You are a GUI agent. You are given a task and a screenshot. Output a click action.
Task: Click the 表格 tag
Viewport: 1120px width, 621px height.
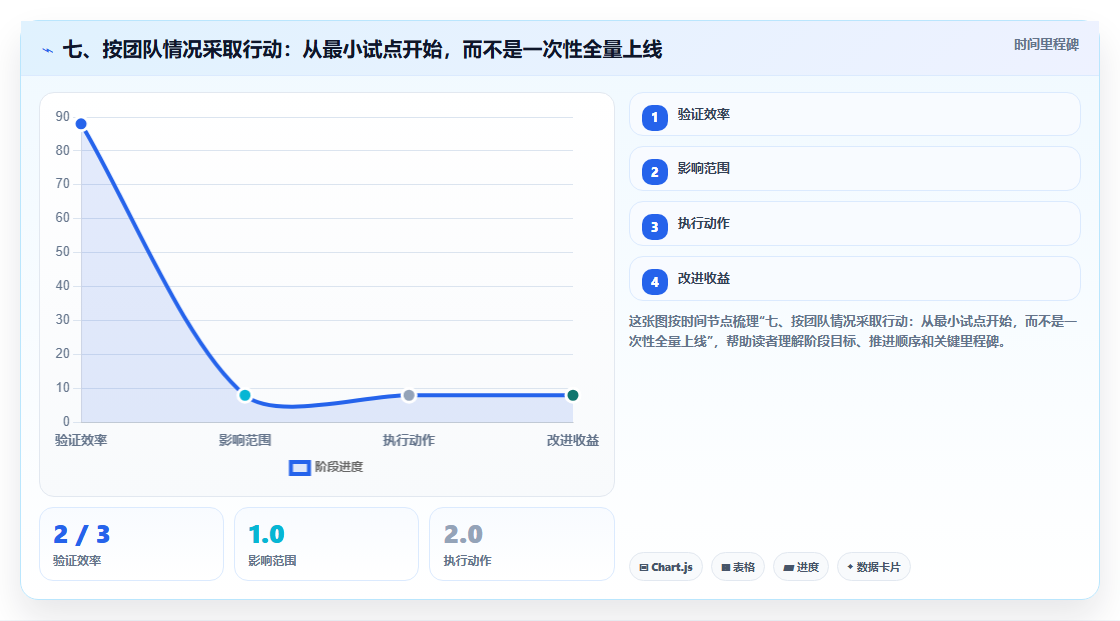(x=738, y=567)
